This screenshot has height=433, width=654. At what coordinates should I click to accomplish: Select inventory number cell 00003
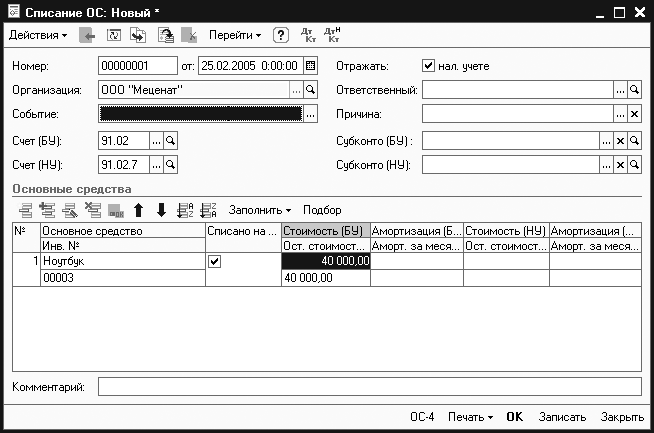[123, 278]
